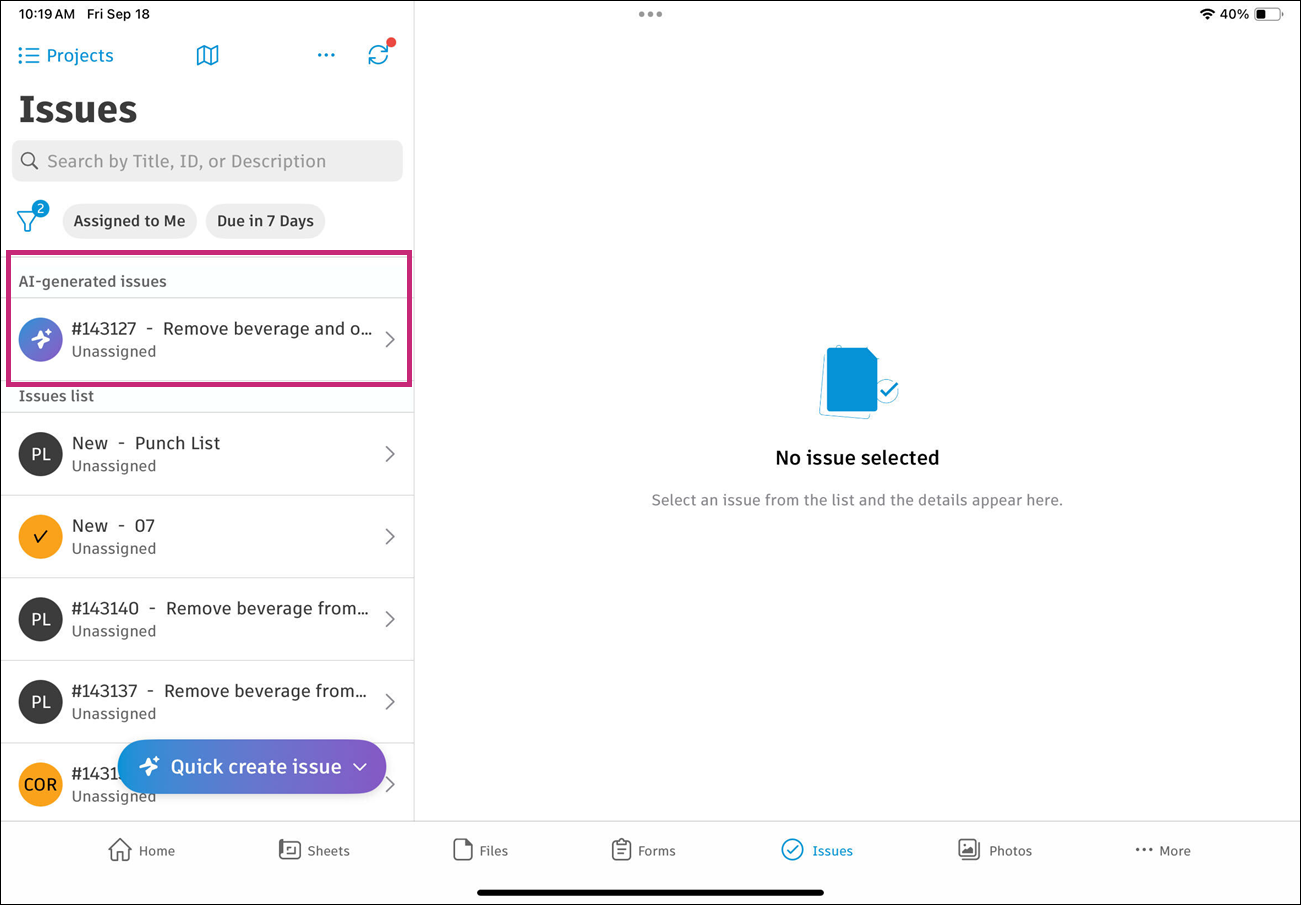1301x905 pixels.
Task: Select the Issues tab
Action: [x=817, y=850]
